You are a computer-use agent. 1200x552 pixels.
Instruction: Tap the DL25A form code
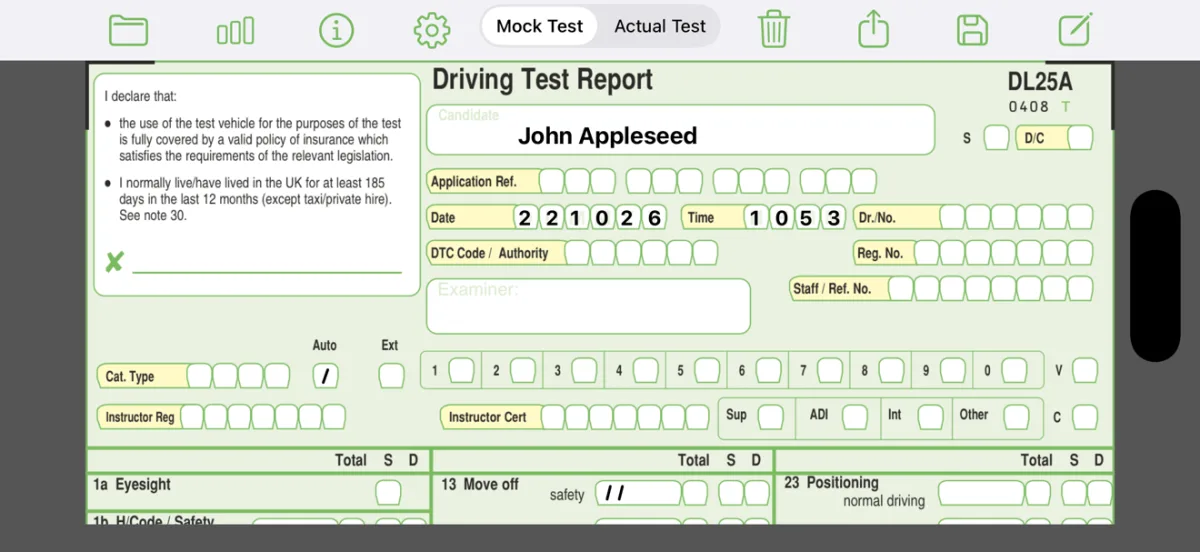tap(1039, 83)
